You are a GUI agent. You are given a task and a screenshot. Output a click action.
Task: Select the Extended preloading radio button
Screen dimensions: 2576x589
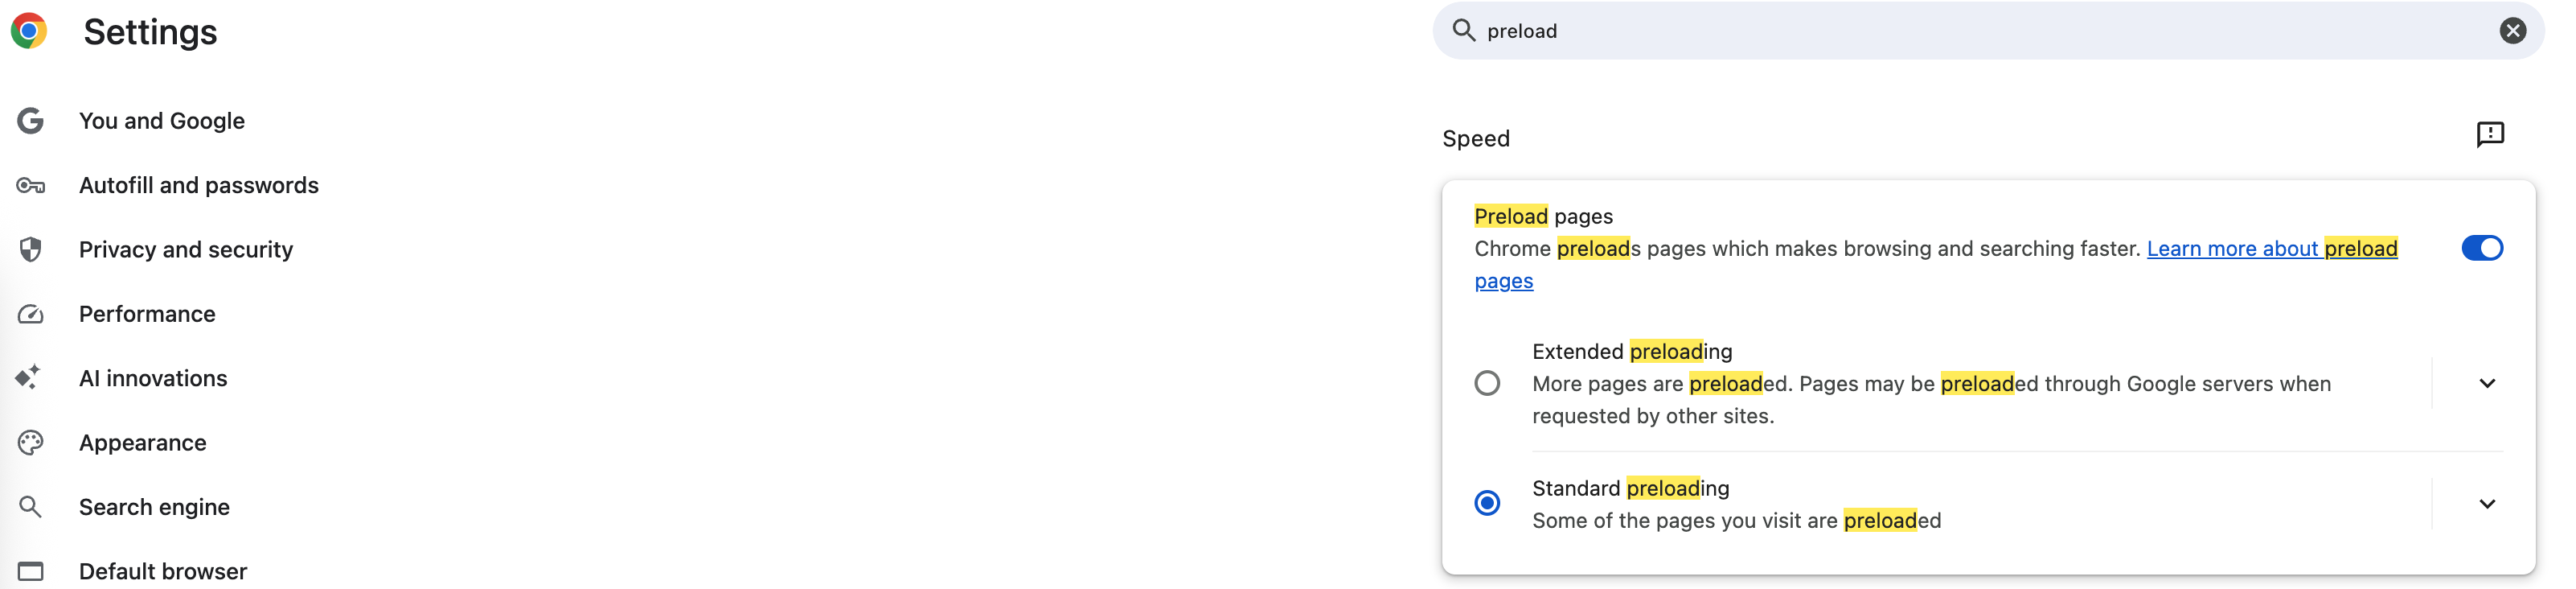[1487, 384]
